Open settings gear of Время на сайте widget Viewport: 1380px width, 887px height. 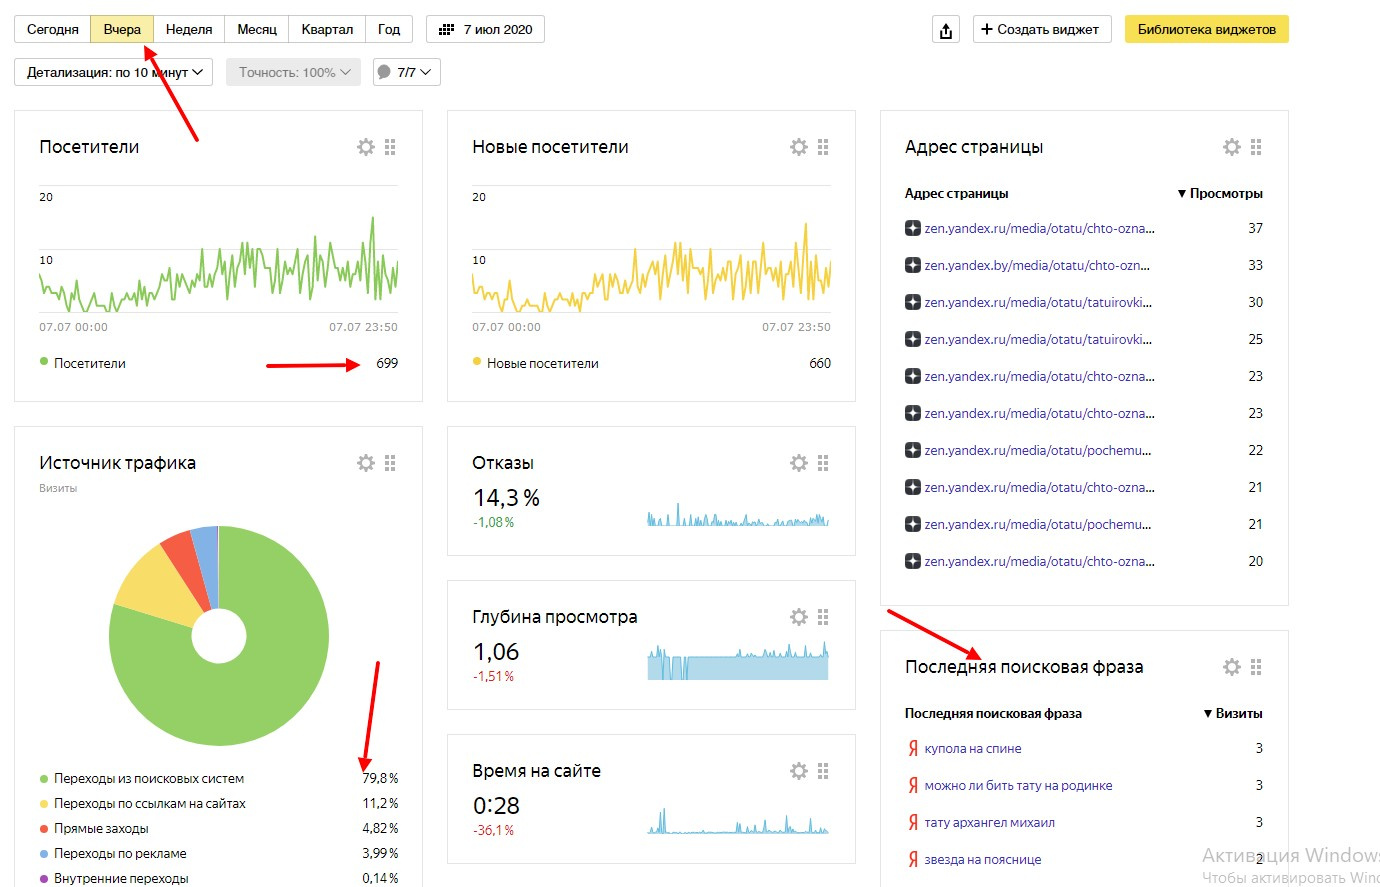pyautogui.click(x=799, y=771)
